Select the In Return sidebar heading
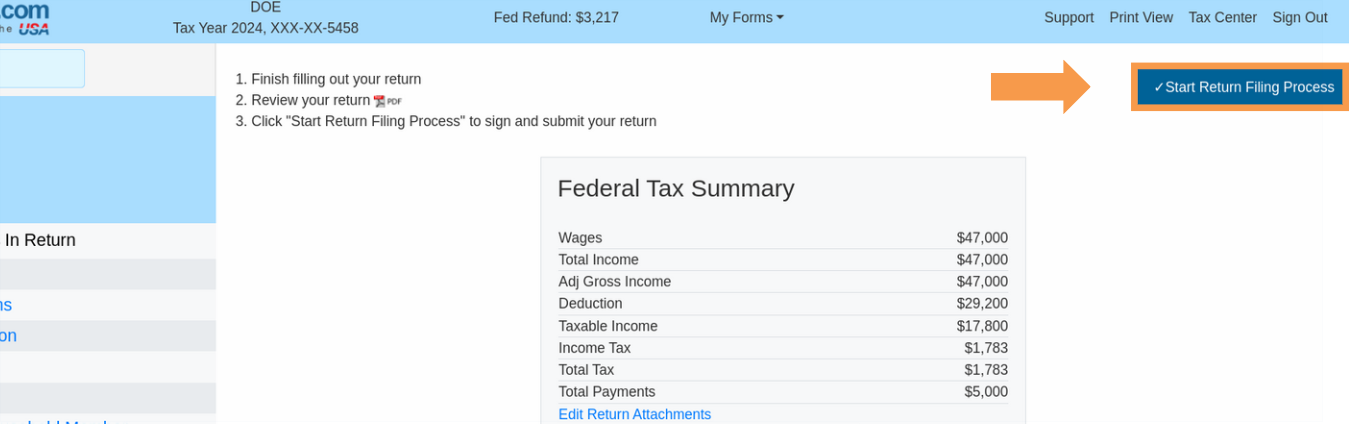This screenshot has height=424, width=1349. pos(40,240)
